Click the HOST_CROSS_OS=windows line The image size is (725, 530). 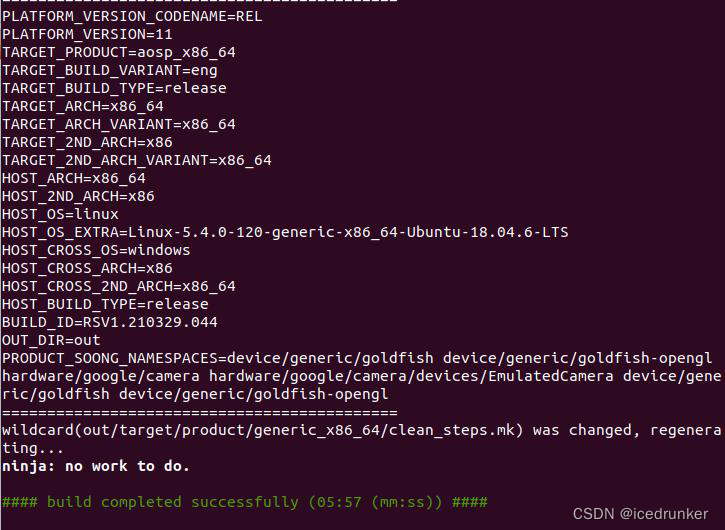96,250
